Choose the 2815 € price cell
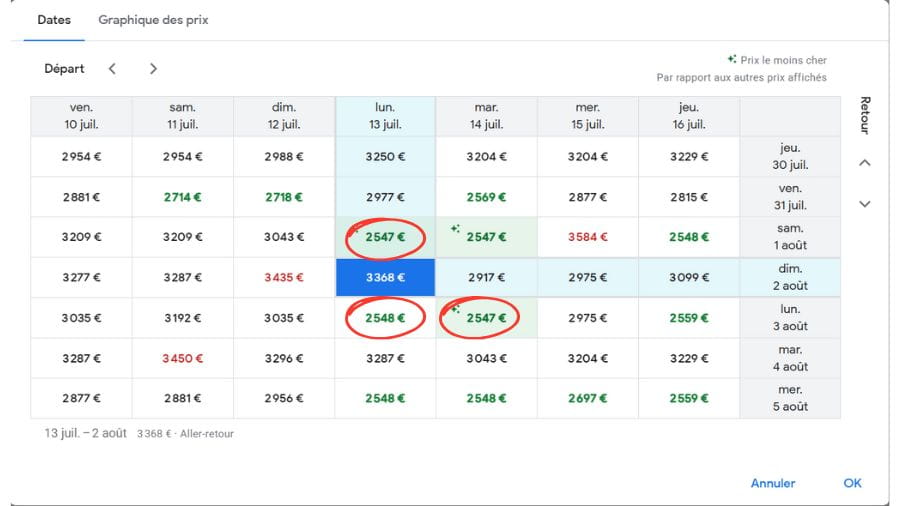The image size is (900, 506). 689,197
